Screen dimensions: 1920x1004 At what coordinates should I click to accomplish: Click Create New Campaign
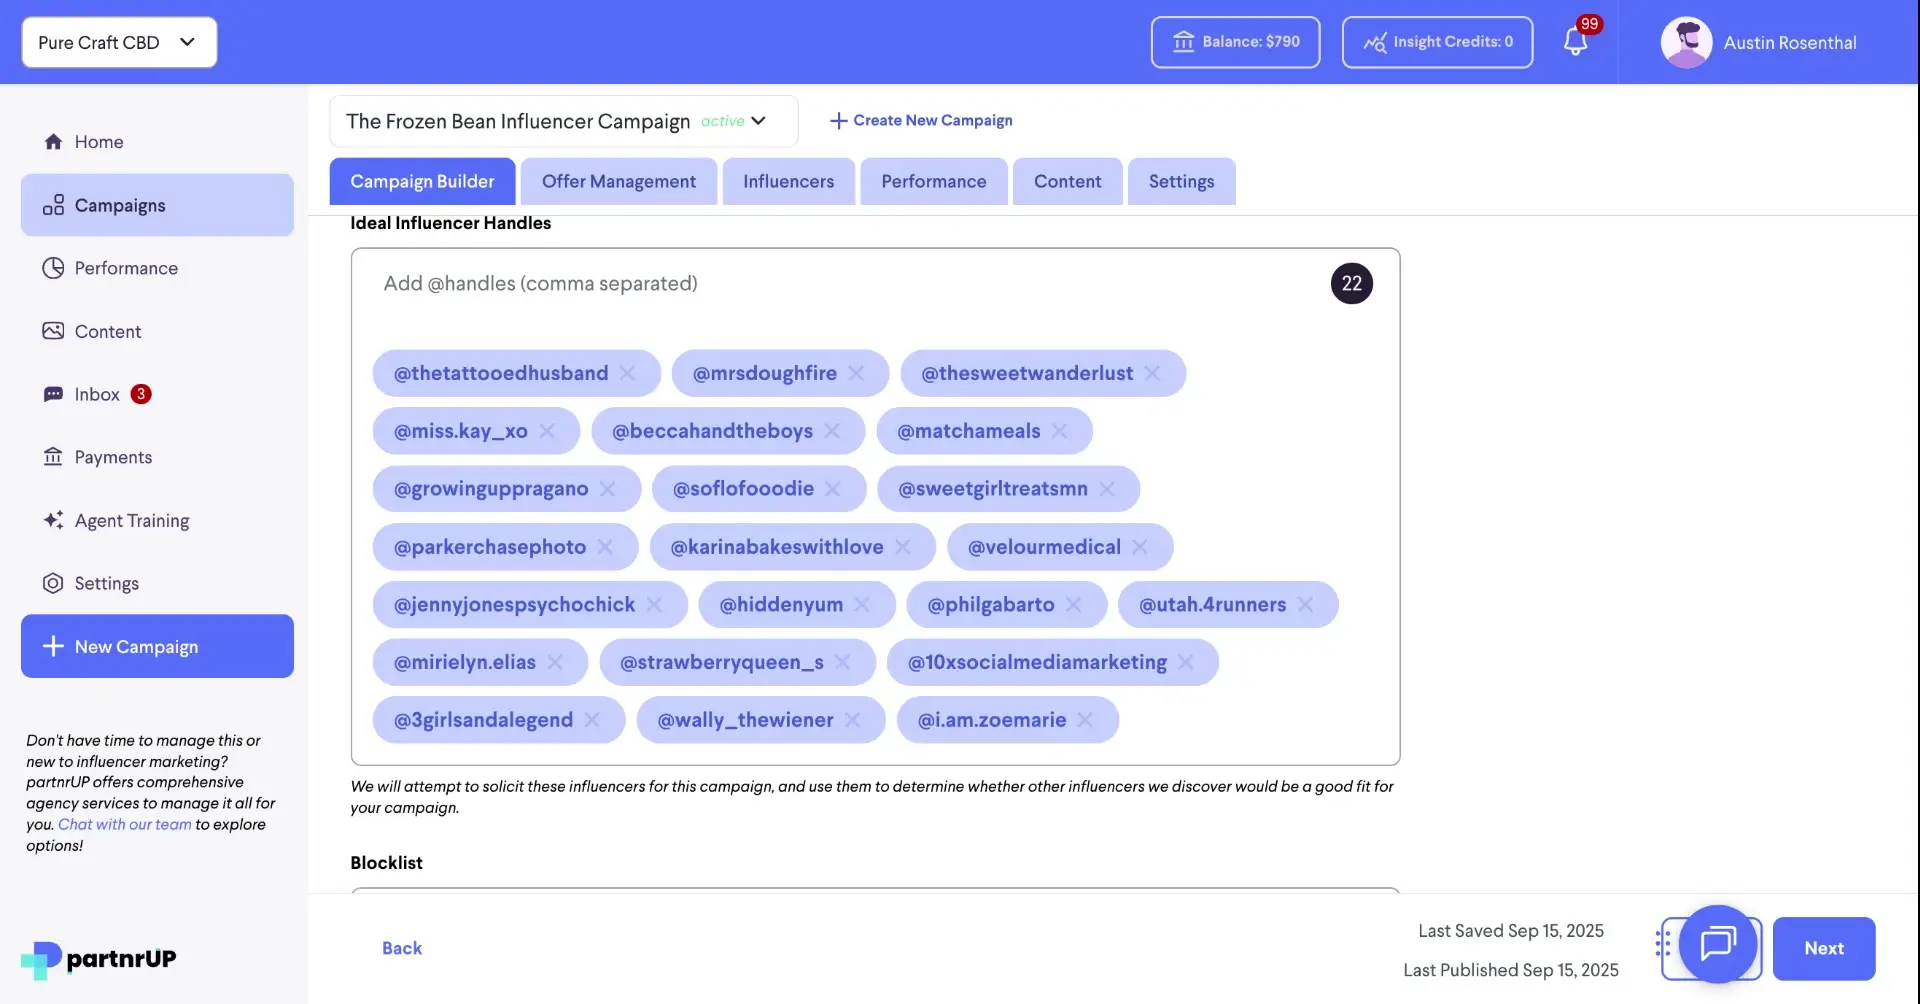point(920,120)
